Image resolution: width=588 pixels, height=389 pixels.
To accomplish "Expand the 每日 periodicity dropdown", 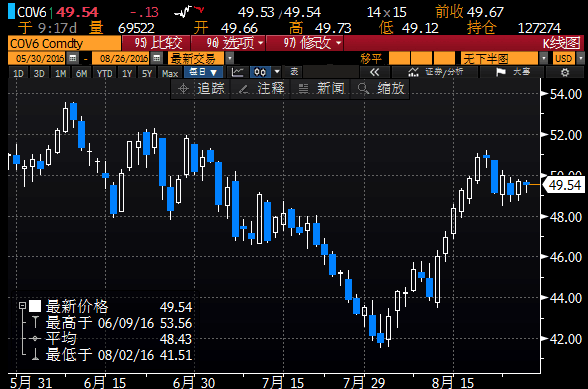I will [x=204, y=72].
